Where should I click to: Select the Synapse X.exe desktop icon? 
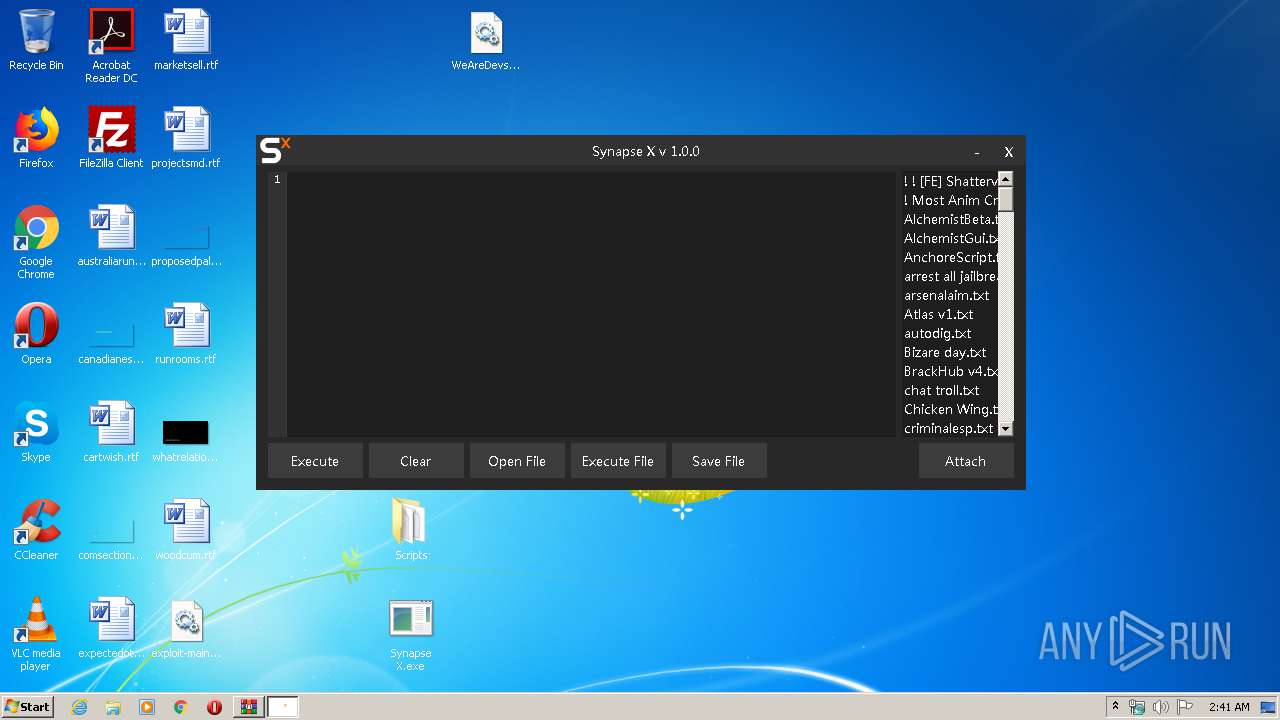(x=411, y=634)
